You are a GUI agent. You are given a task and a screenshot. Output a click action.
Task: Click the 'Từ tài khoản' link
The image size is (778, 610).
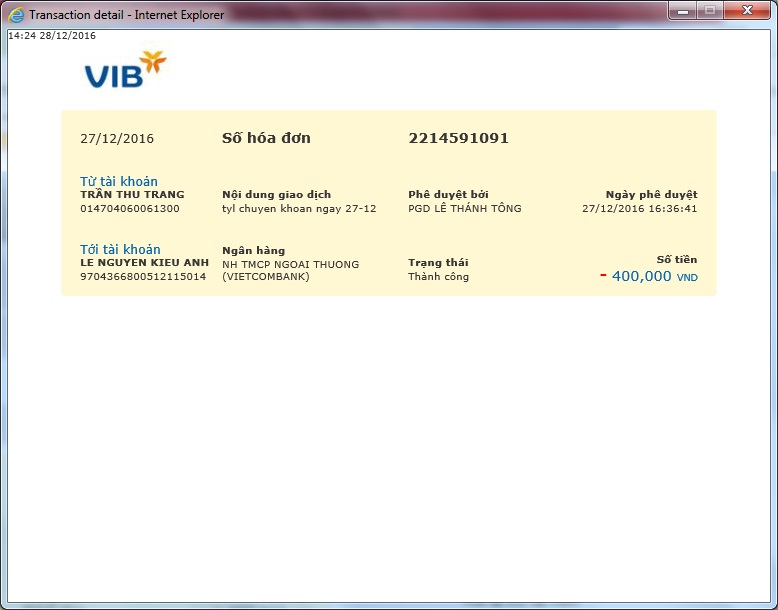pyautogui.click(x=119, y=181)
